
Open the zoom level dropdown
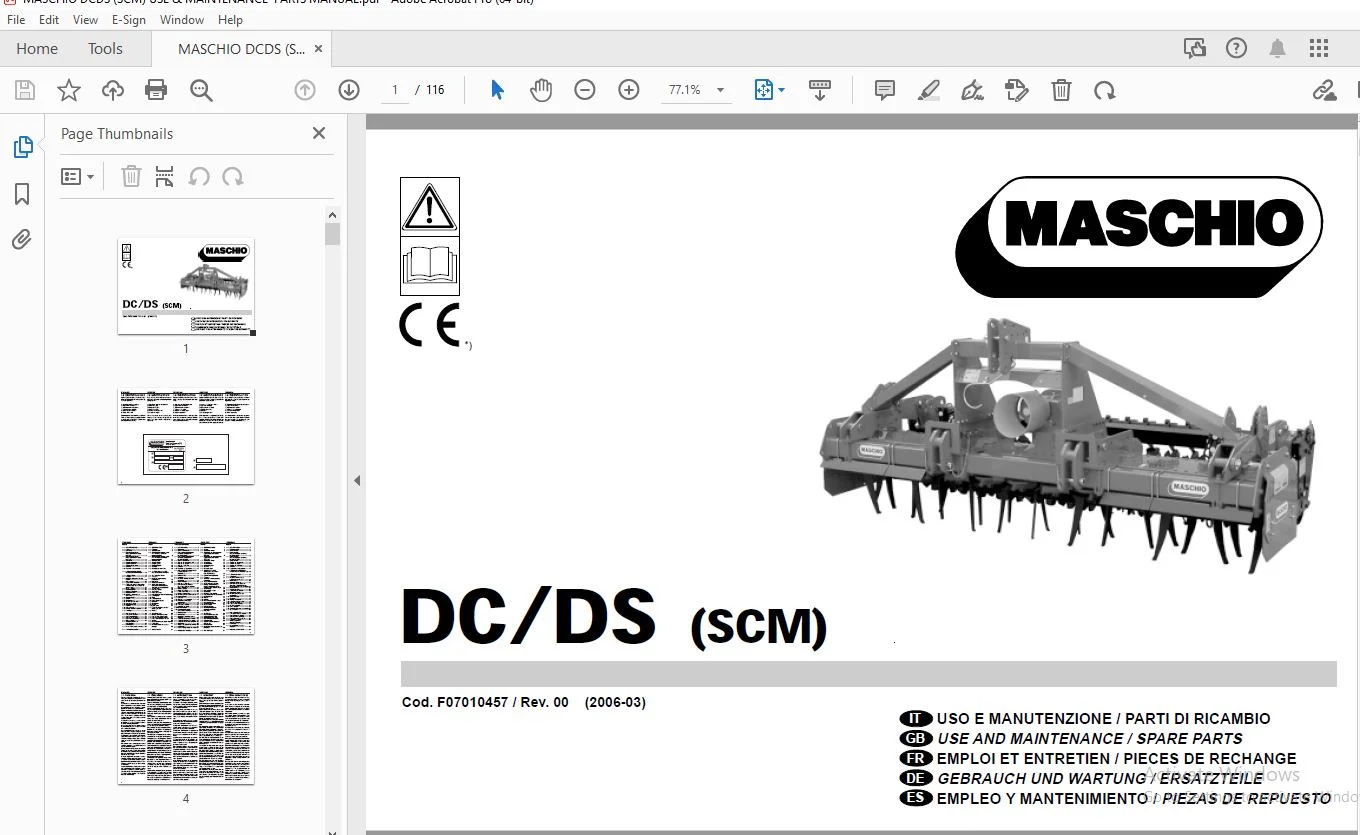tap(720, 90)
